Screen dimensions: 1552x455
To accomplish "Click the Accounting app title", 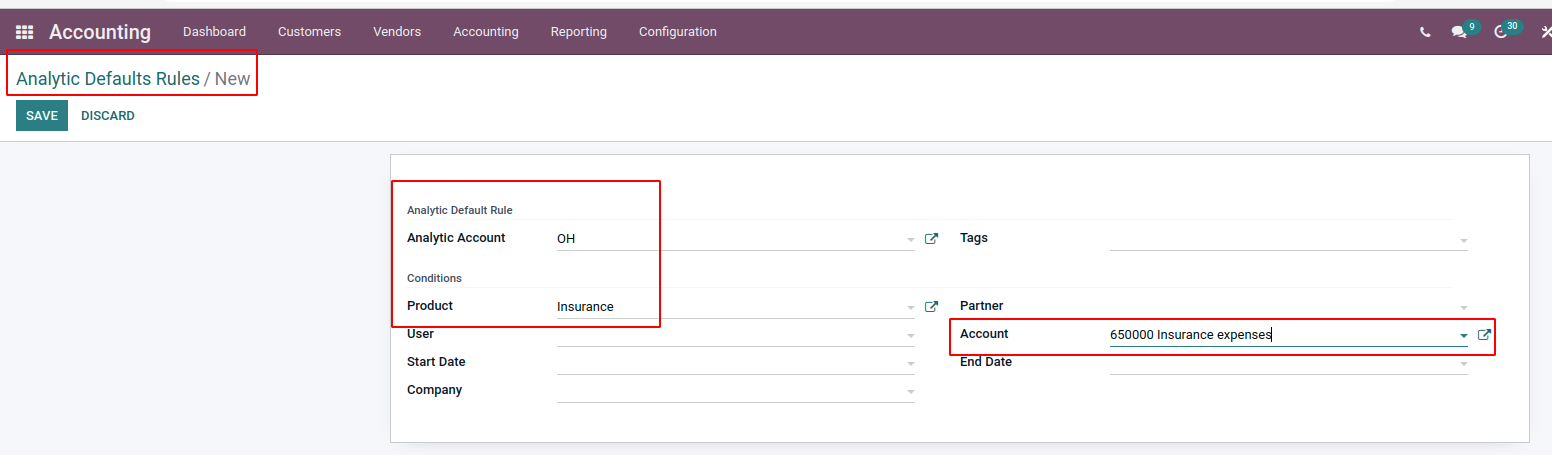I will (x=100, y=32).
